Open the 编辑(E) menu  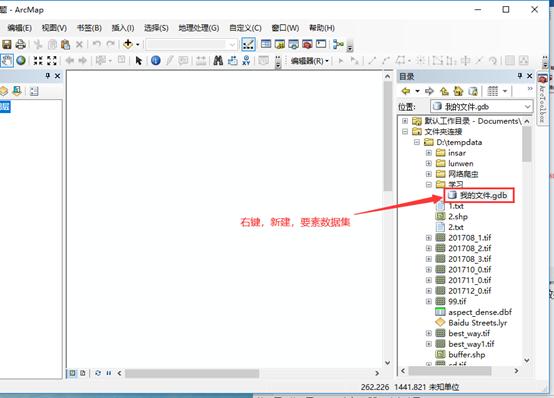[x=20, y=28]
